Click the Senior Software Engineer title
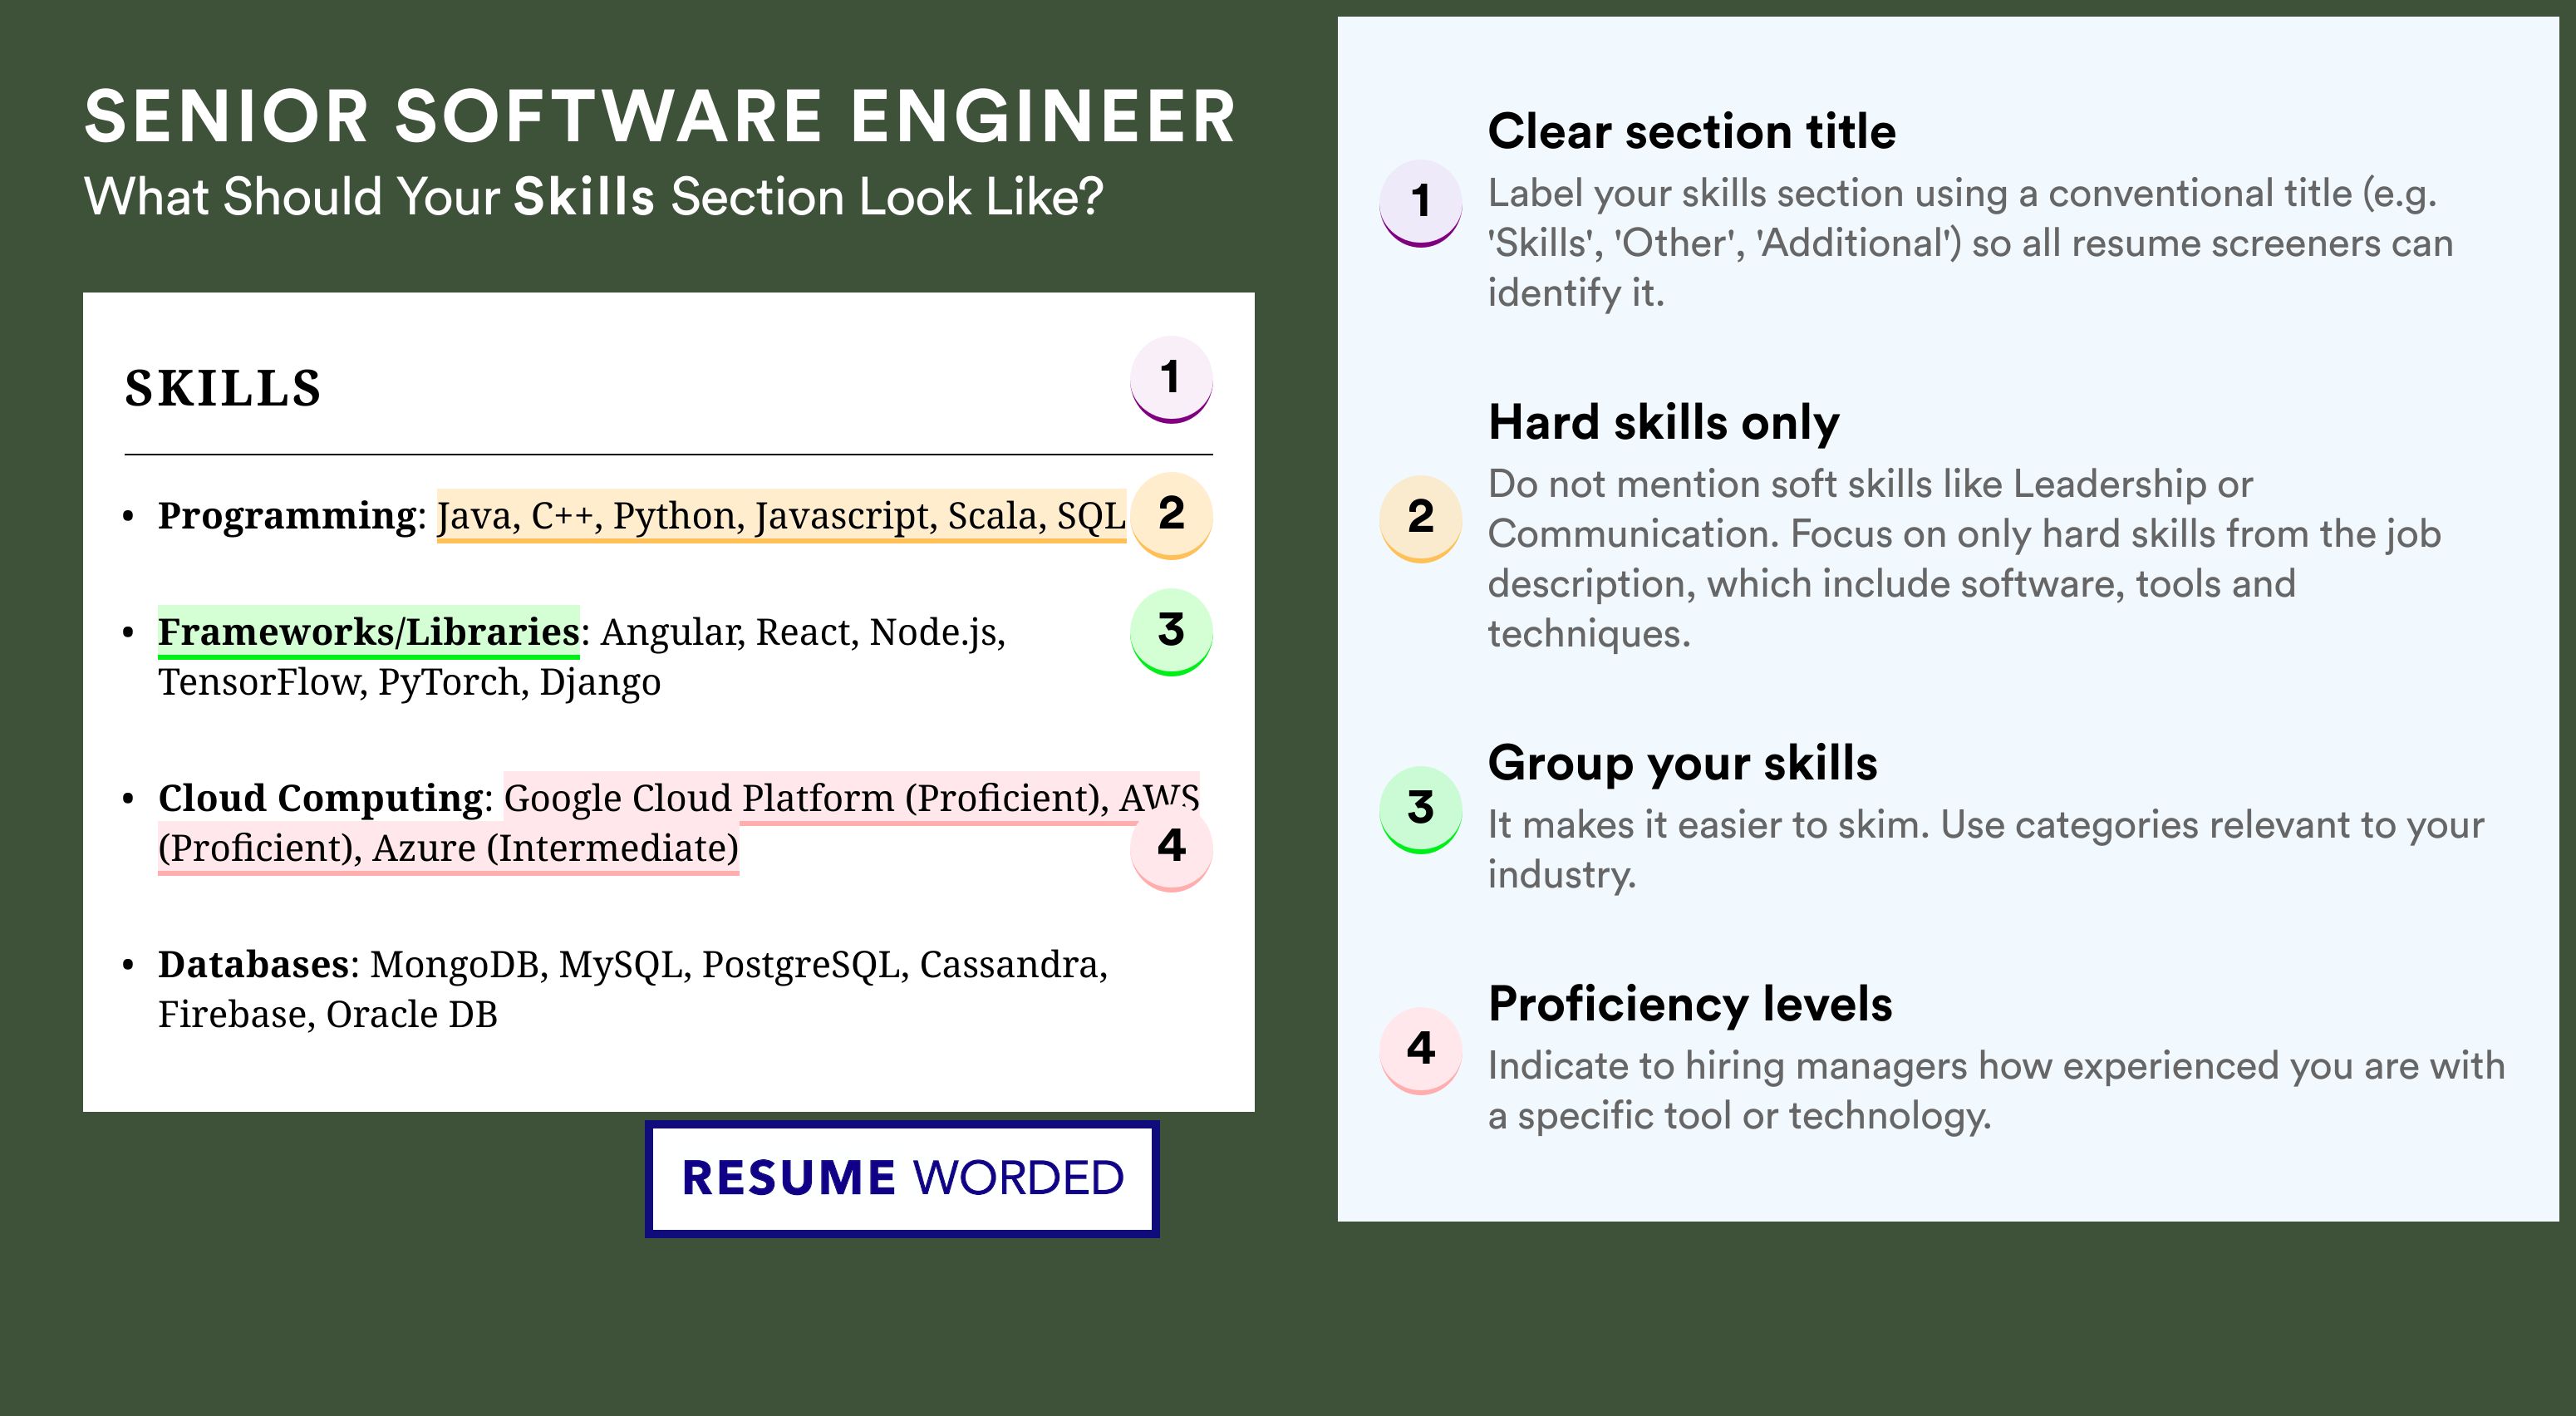Screen dimensions: 2576x1416 coord(660,116)
